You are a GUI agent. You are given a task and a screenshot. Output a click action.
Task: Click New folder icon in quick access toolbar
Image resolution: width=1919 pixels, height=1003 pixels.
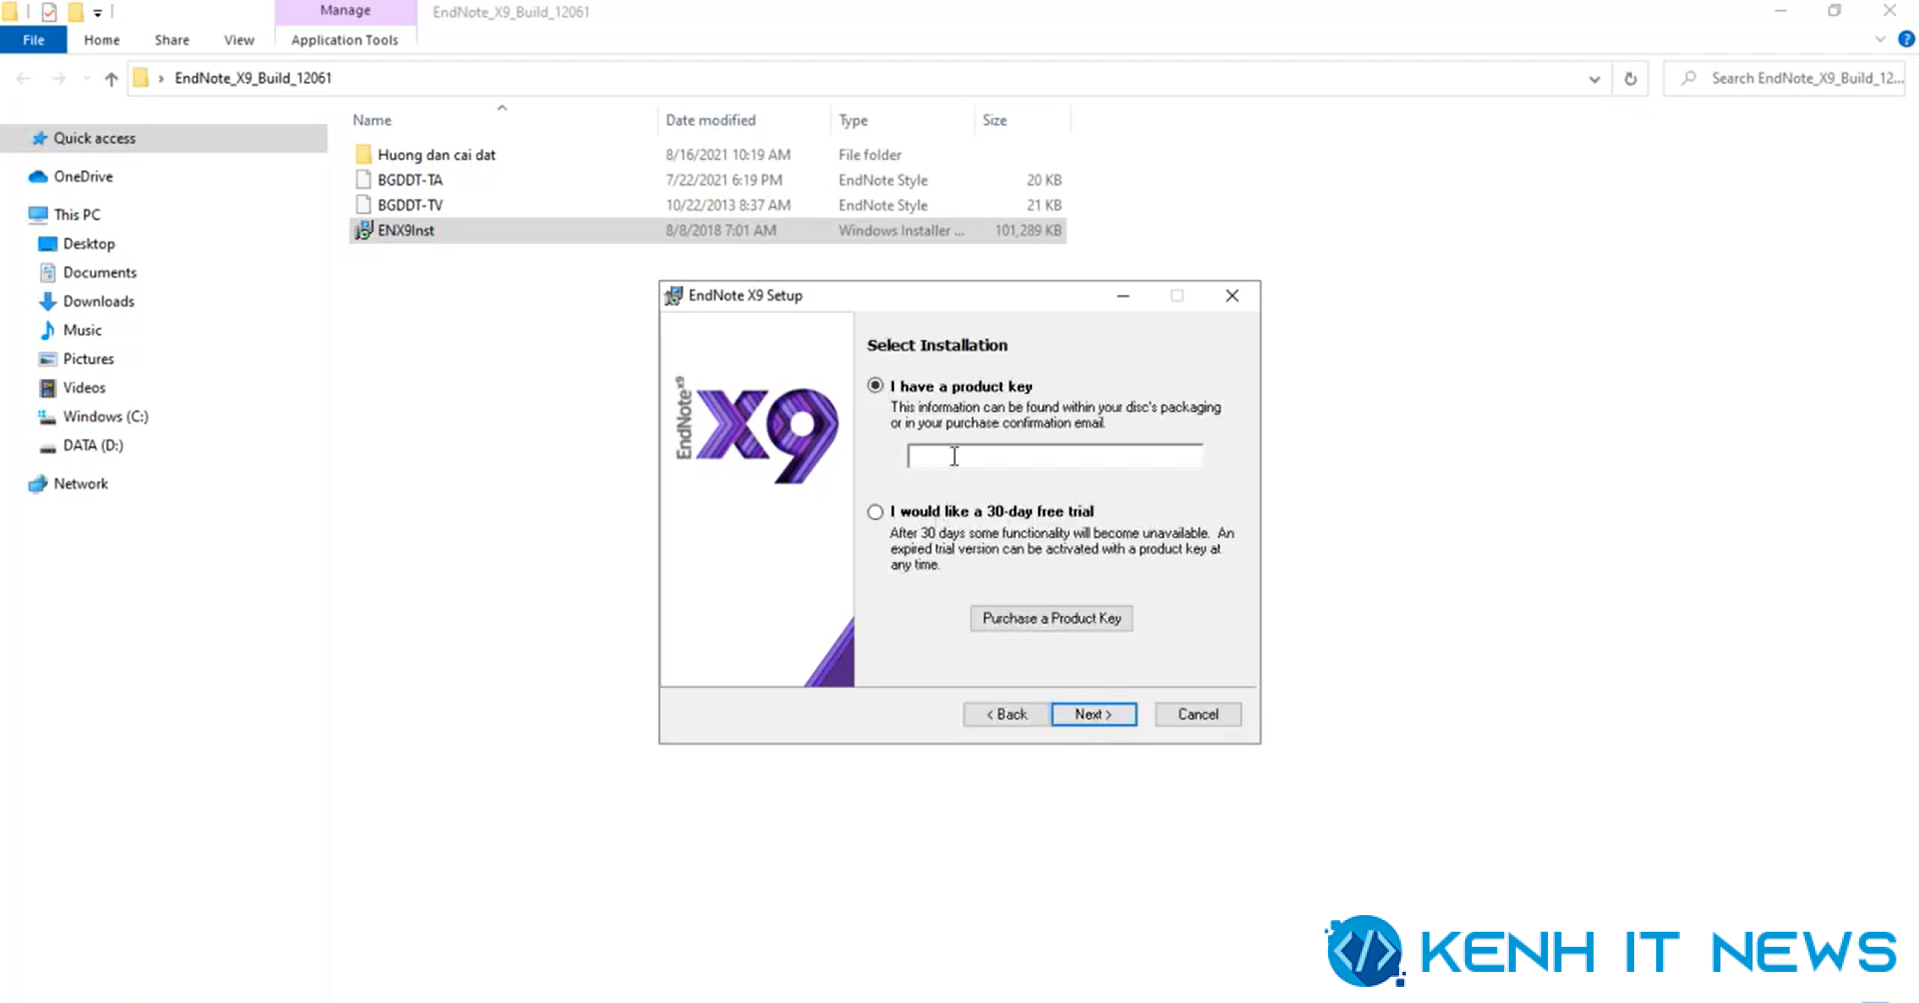pos(75,12)
